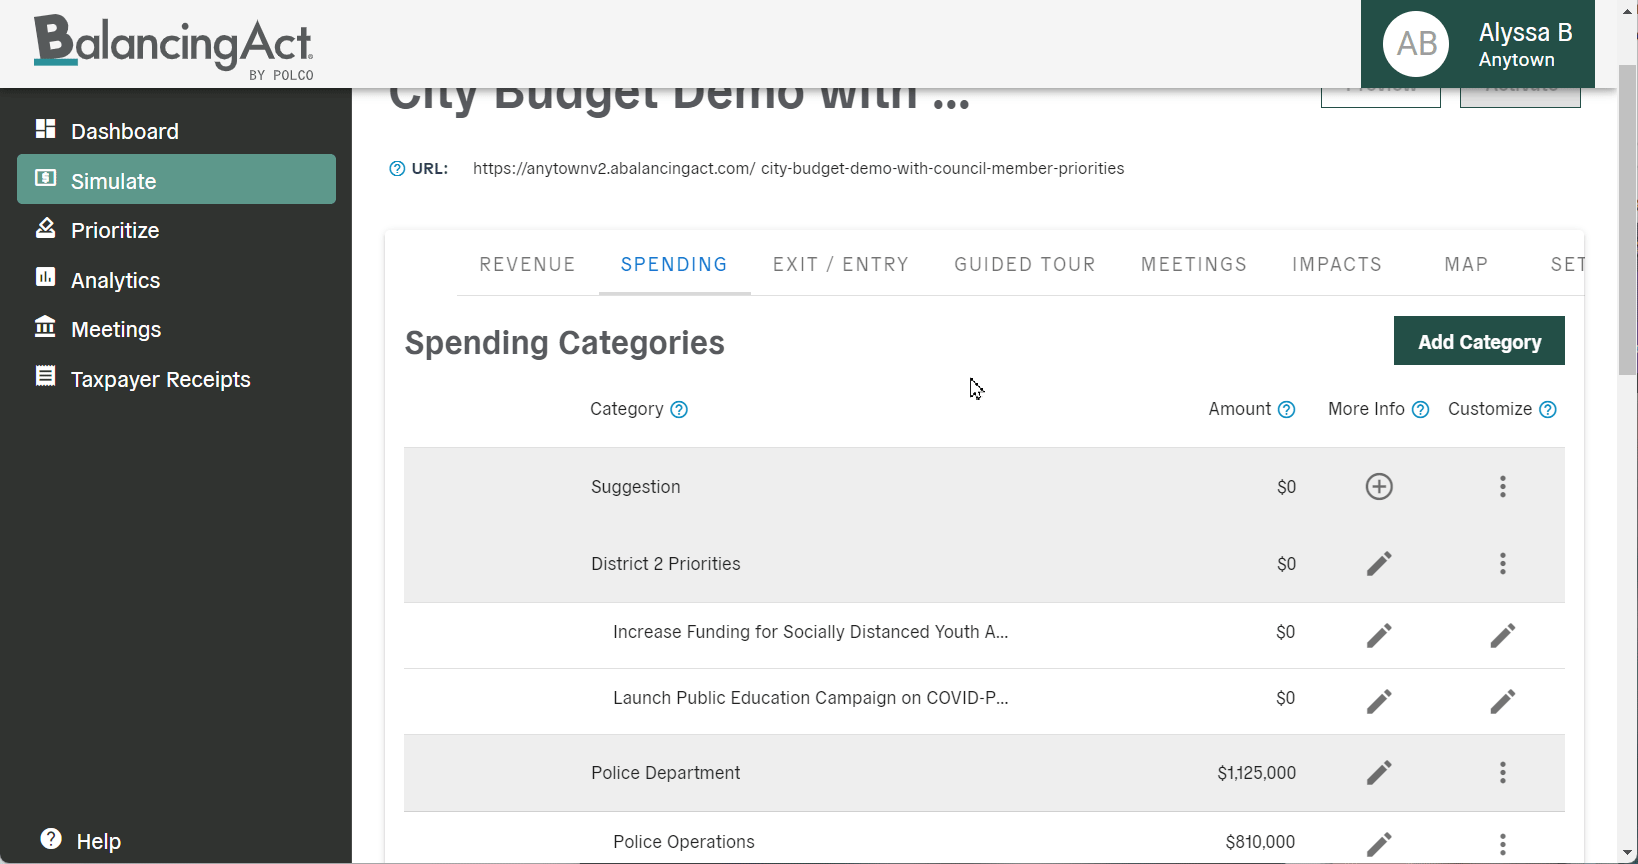Click the plus icon for Suggestion row
Image resolution: width=1638 pixels, height=864 pixels.
1379,487
